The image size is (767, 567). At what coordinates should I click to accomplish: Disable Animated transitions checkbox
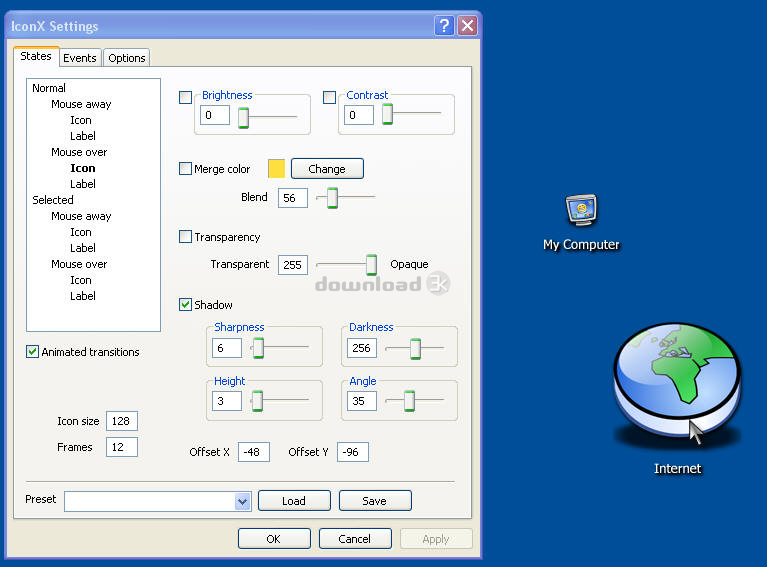pos(33,352)
